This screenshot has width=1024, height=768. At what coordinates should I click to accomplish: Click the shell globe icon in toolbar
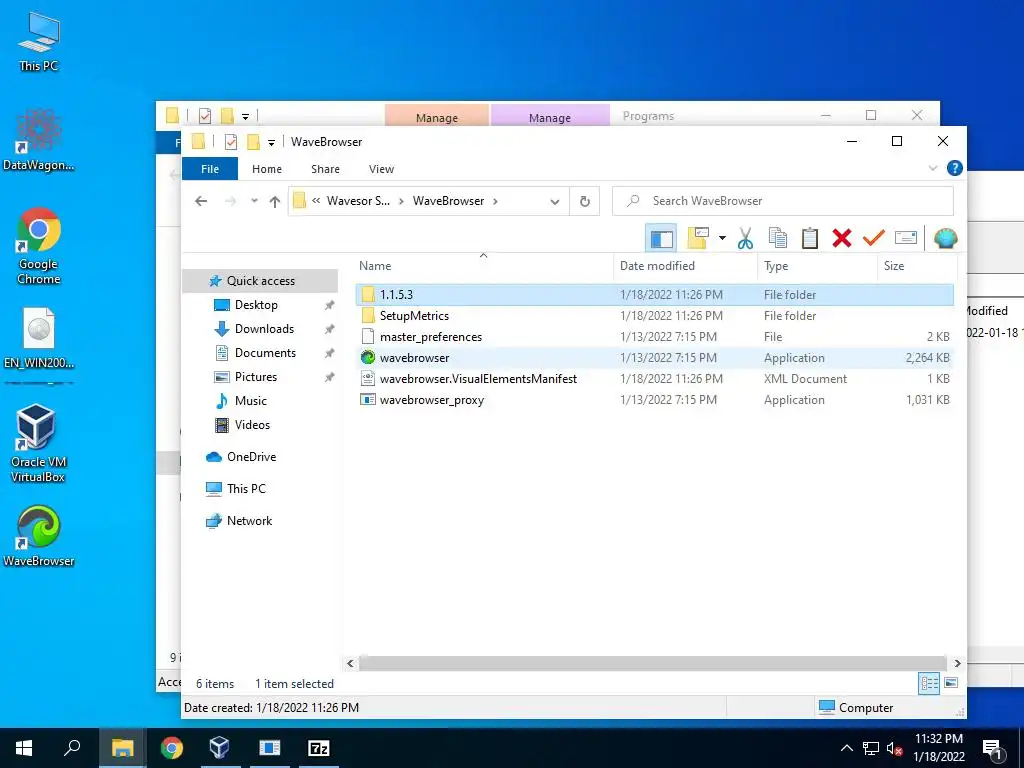946,238
